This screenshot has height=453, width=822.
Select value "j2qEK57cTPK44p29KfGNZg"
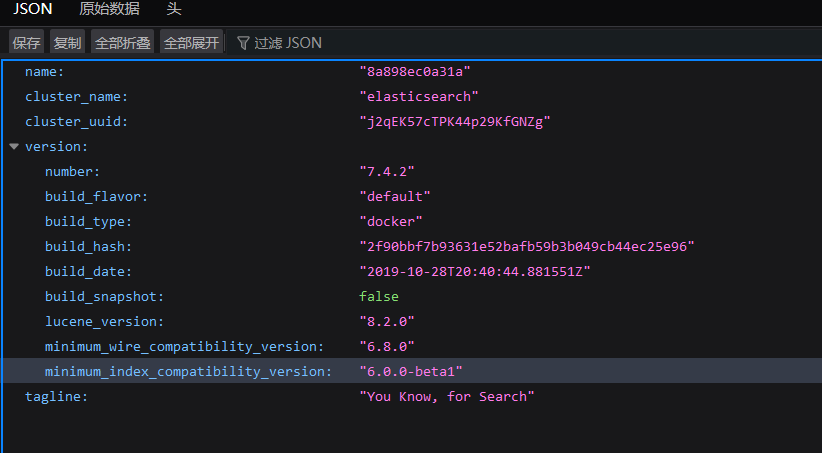tap(455, 122)
